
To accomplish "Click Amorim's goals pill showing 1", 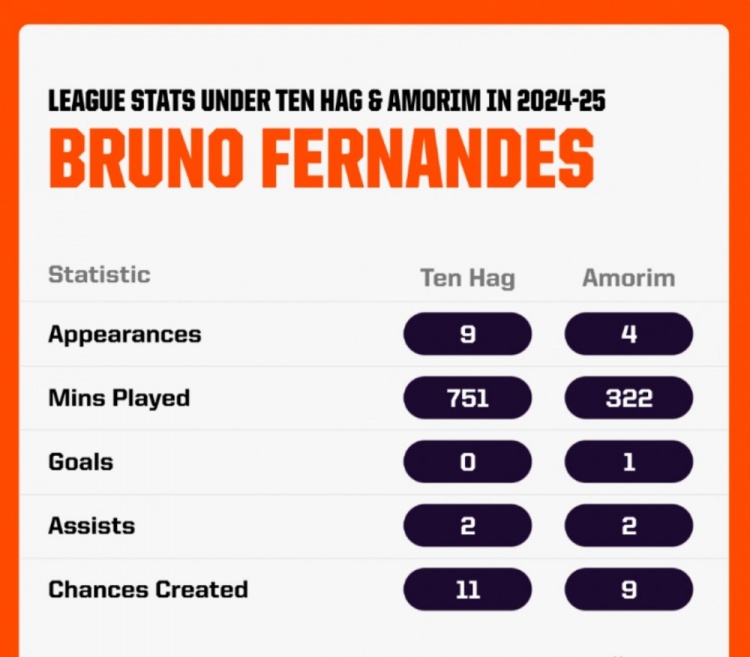I will tap(628, 462).
